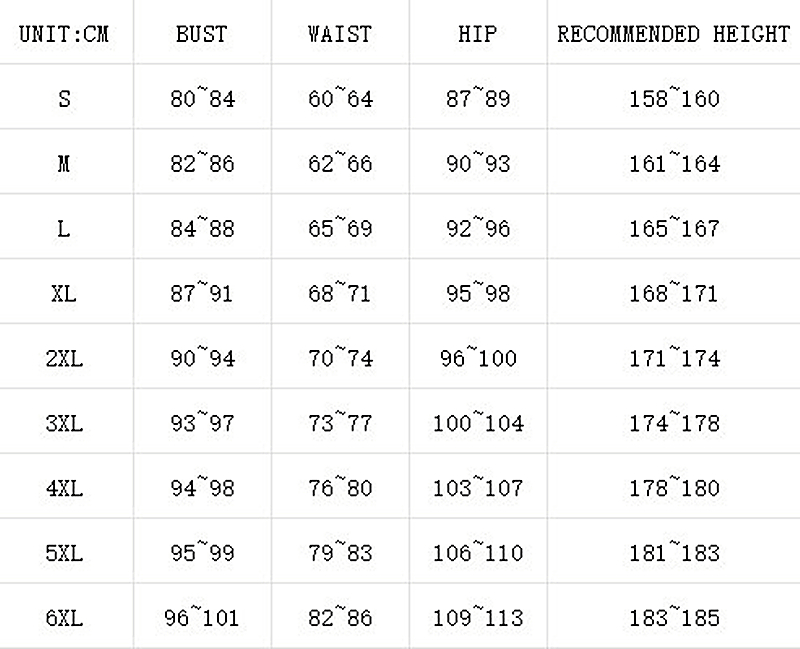The width and height of the screenshot is (800, 649).
Task: Select the 4XL size row label
Action: click(64, 488)
